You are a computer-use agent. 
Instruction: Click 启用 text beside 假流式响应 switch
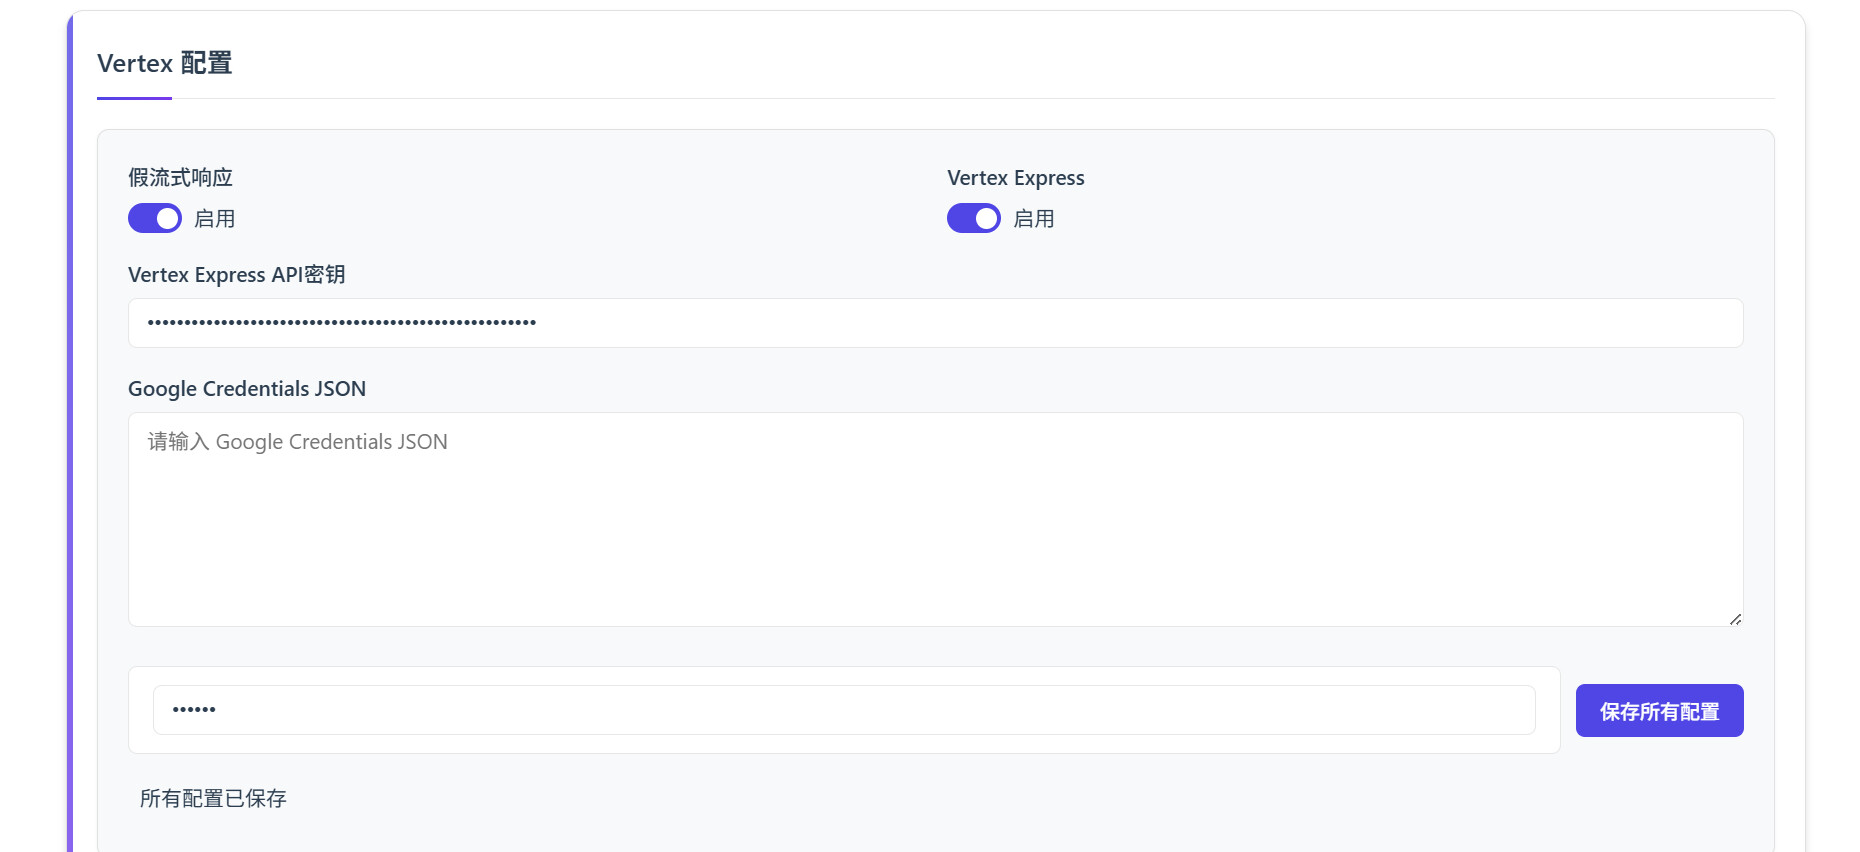point(214,219)
